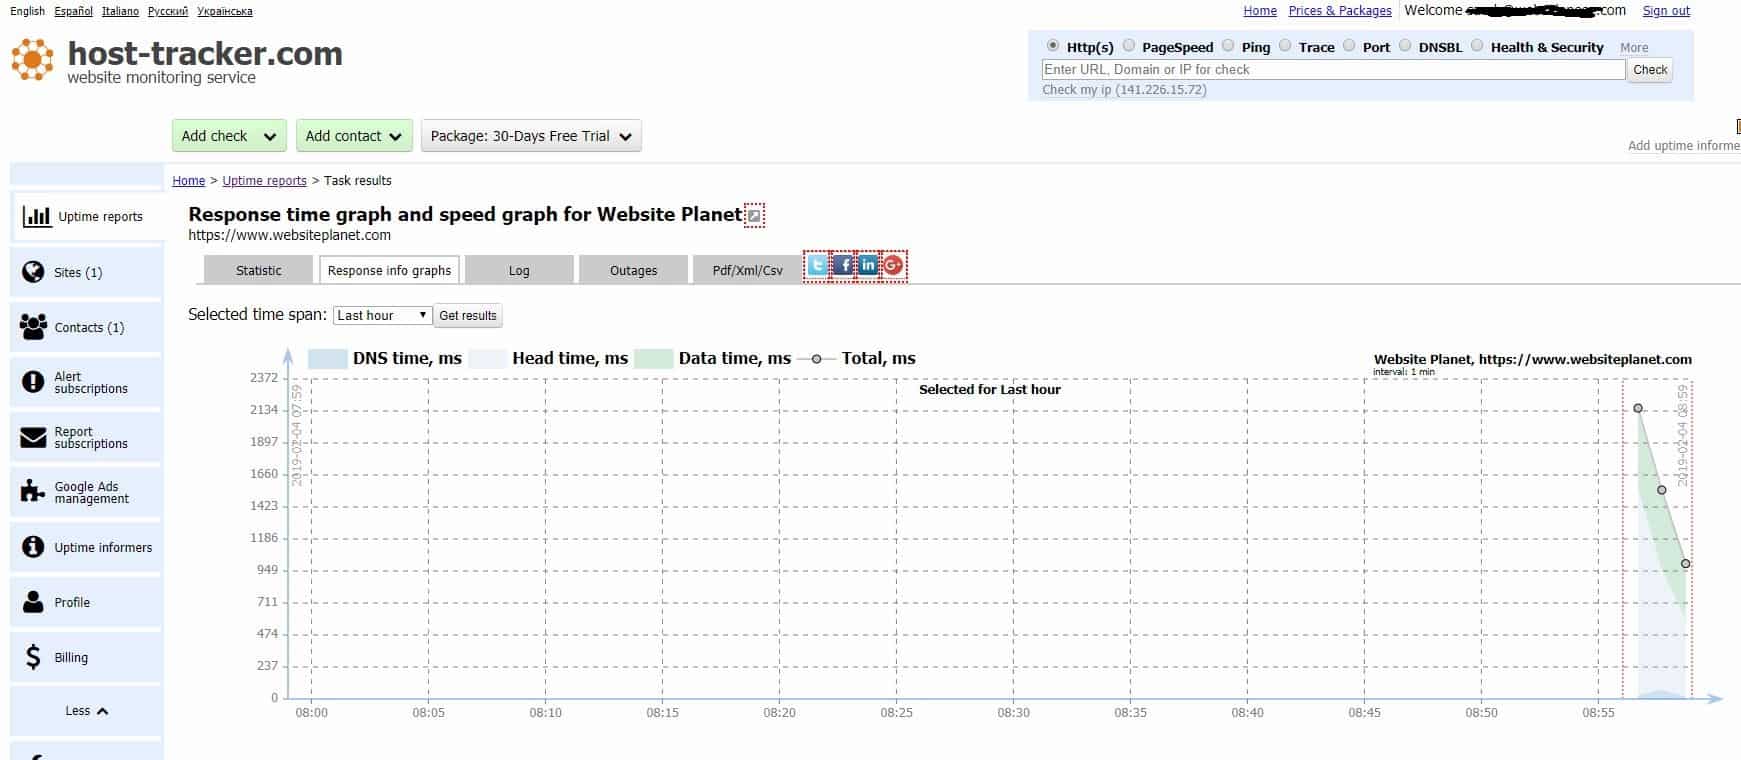This screenshot has height=760, width=1741.
Task: Click the Sites globe icon
Action: tap(33, 272)
